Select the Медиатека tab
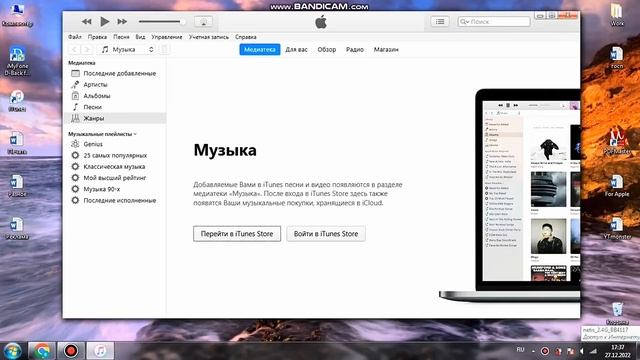Screen dimensions: 640x360 [x=260, y=49]
